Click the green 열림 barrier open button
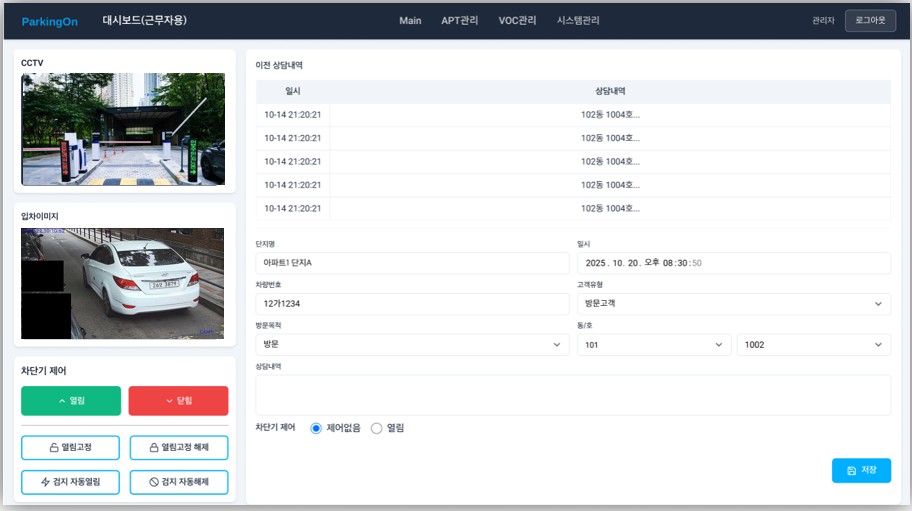Screen dimensions: 912x511 71,400
